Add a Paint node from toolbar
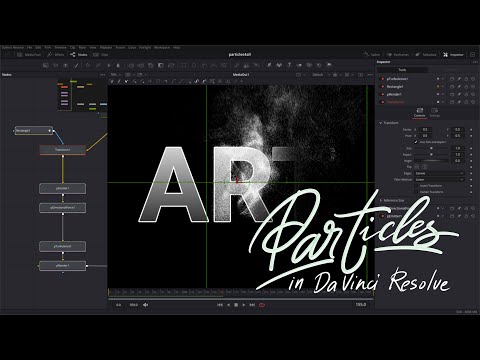 tap(76, 65)
